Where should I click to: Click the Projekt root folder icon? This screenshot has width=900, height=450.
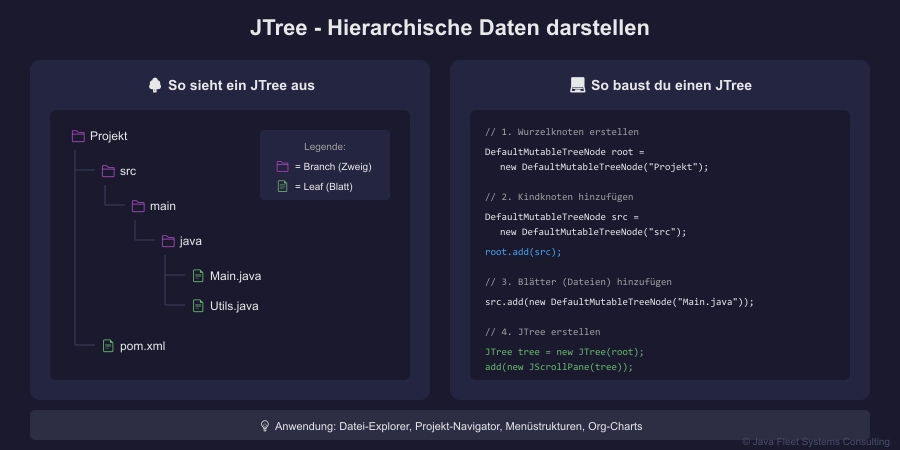[x=78, y=136]
